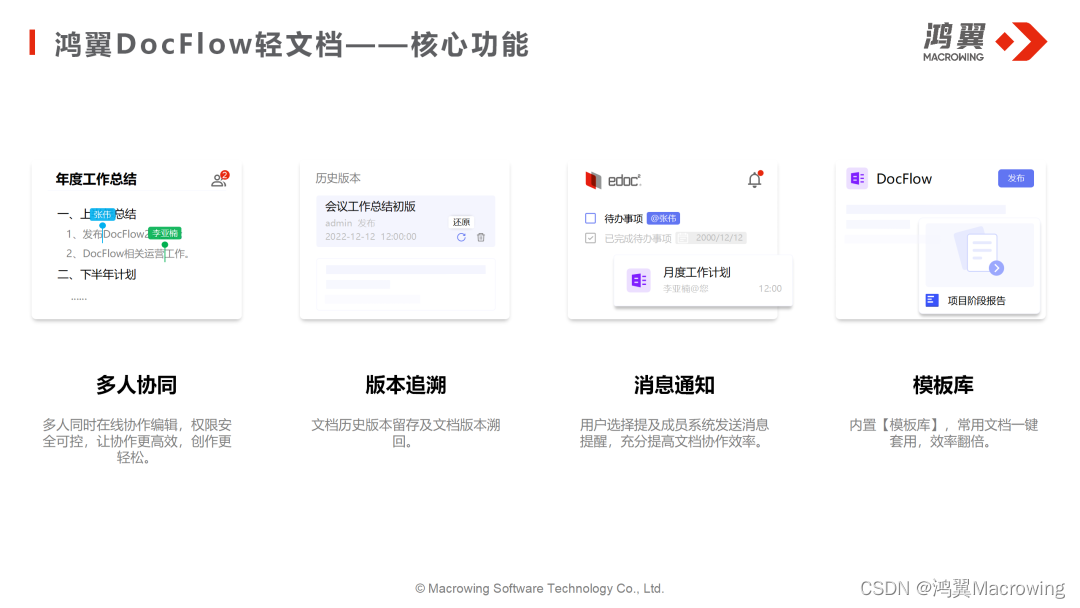Check the 待办事项 checkbox
Image resolution: width=1080 pixels, height=608 pixels.
click(x=590, y=218)
